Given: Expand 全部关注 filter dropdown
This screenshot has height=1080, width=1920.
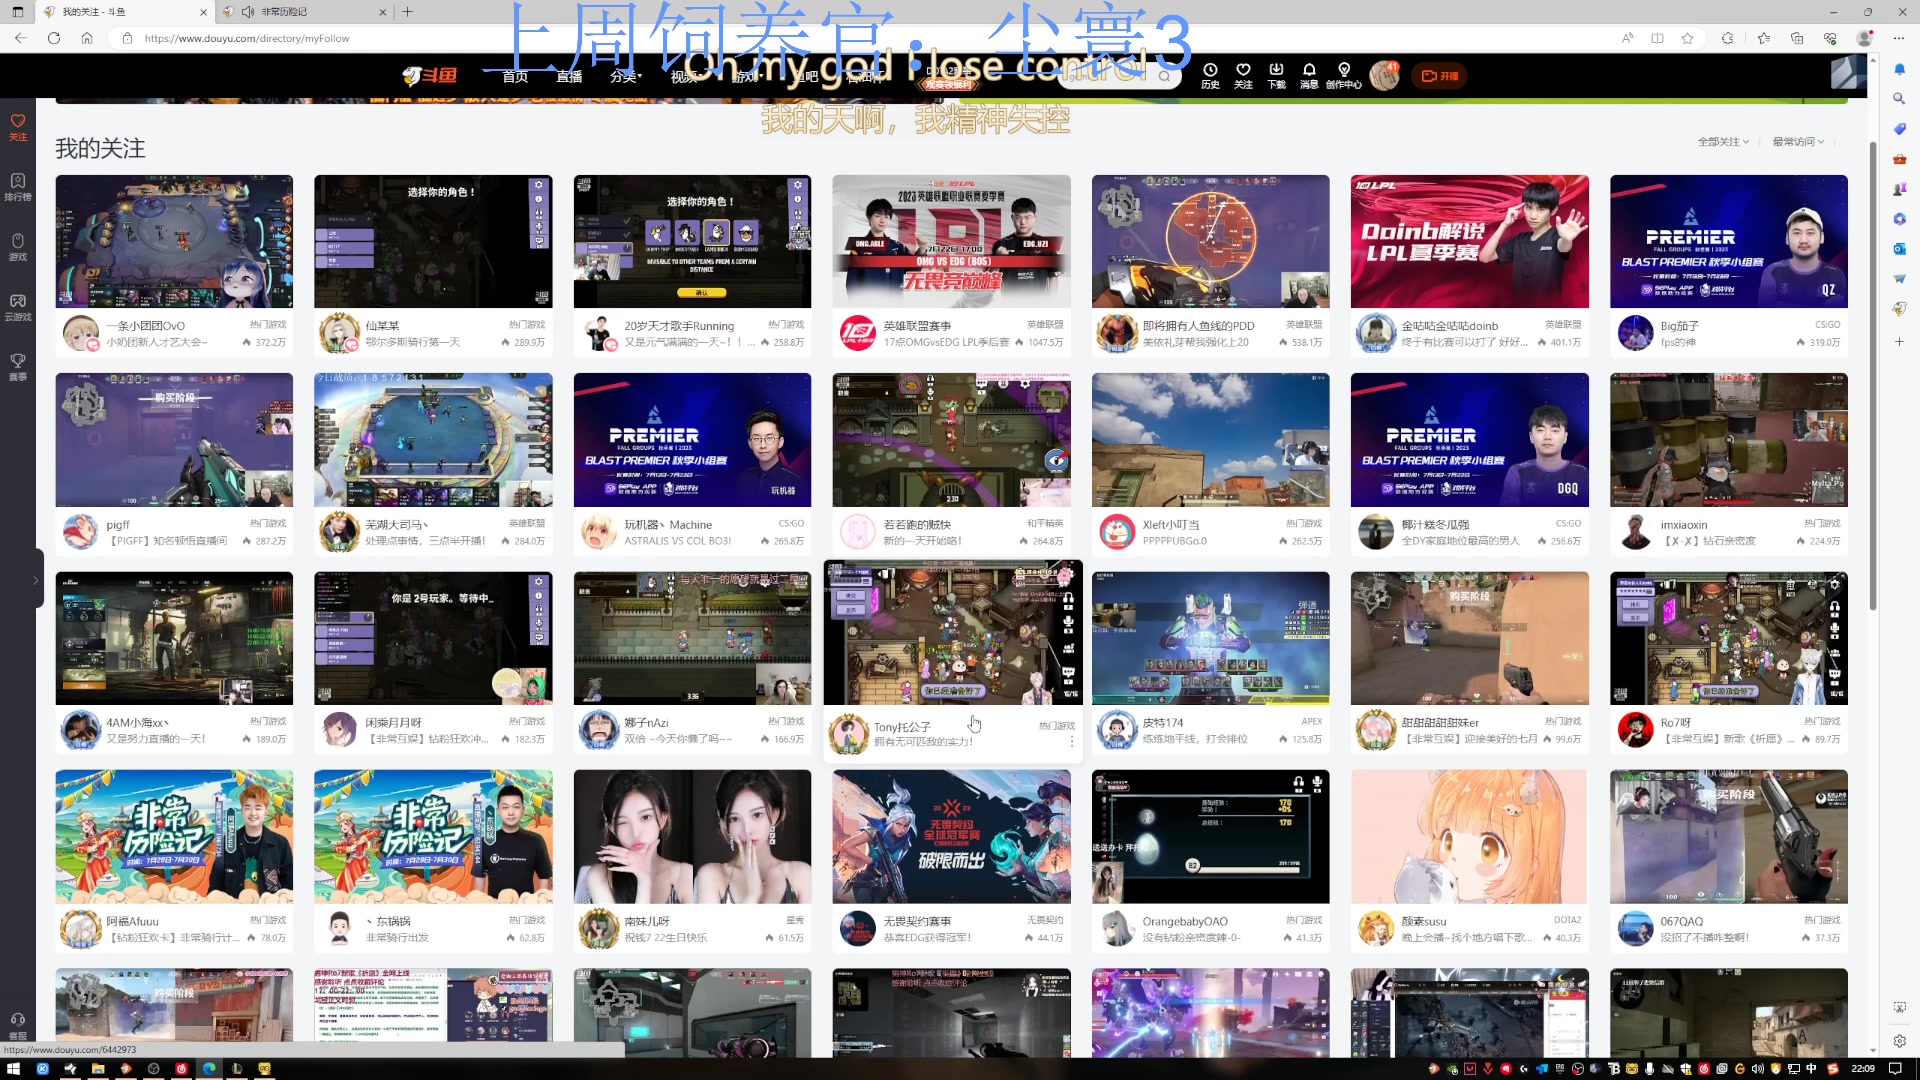Looking at the screenshot, I should tap(1723, 142).
